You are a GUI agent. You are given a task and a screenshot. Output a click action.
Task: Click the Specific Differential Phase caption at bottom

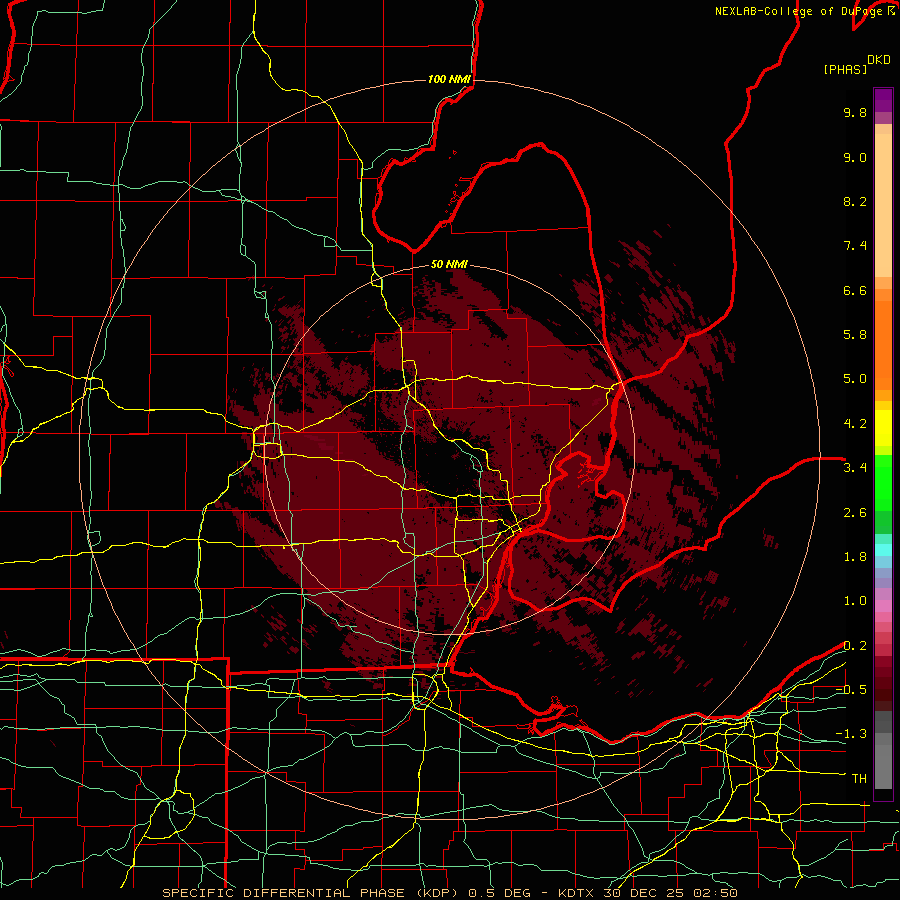[449, 893]
